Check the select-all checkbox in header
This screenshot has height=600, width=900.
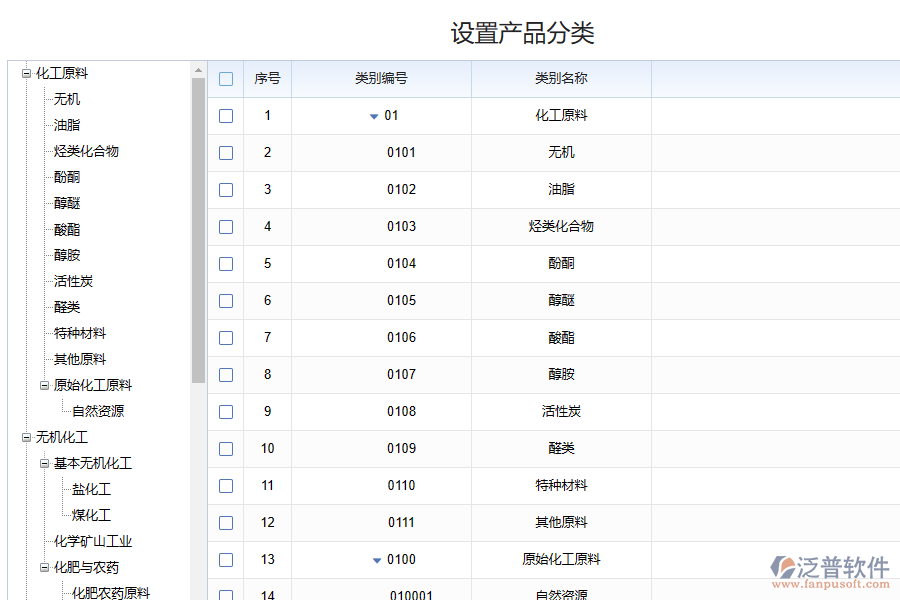click(x=226, y=79)
